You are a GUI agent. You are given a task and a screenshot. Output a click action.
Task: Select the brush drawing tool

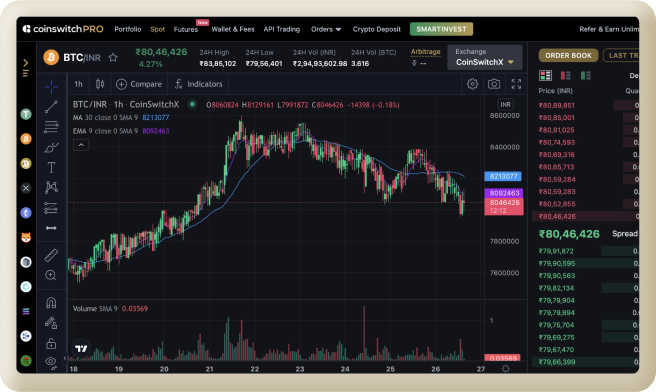[51, 147]
